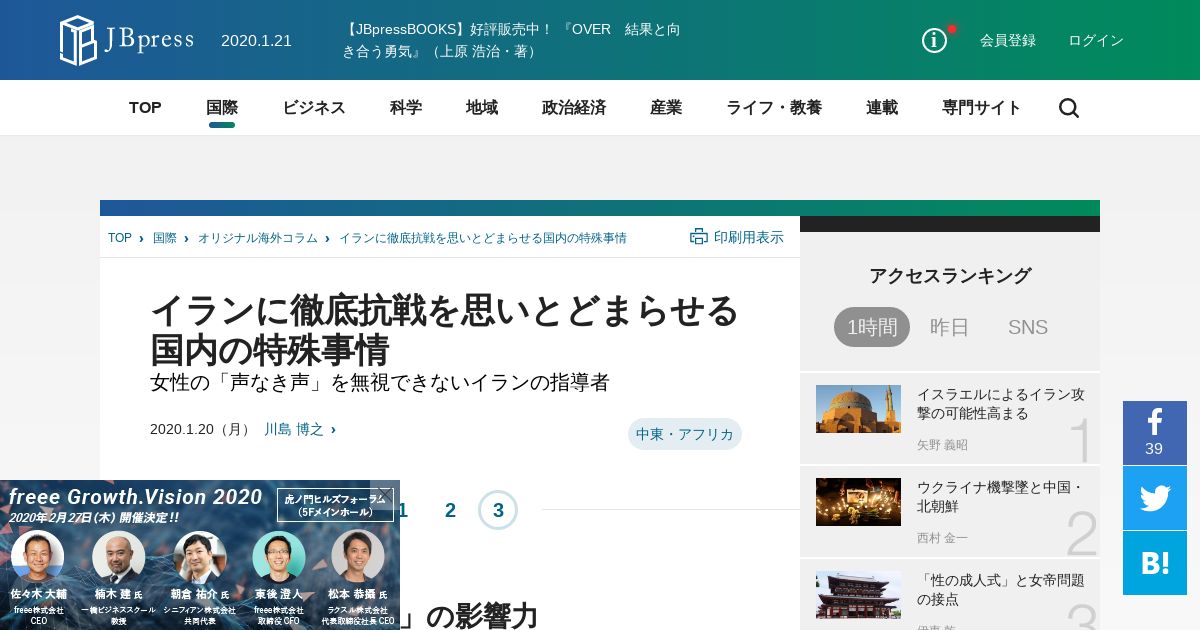1200x630 pixels.
Task: Open the night lights thumbnail rank 2
Action: point(858,502)
